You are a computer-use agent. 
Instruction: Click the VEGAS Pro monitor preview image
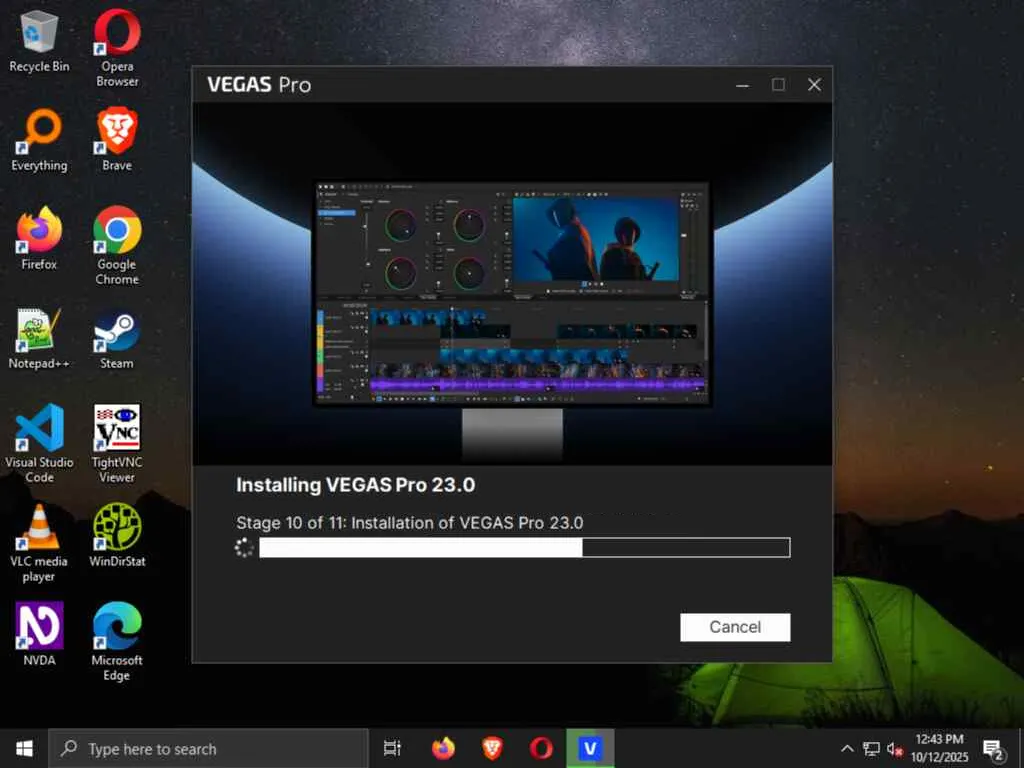coord(512,295)
